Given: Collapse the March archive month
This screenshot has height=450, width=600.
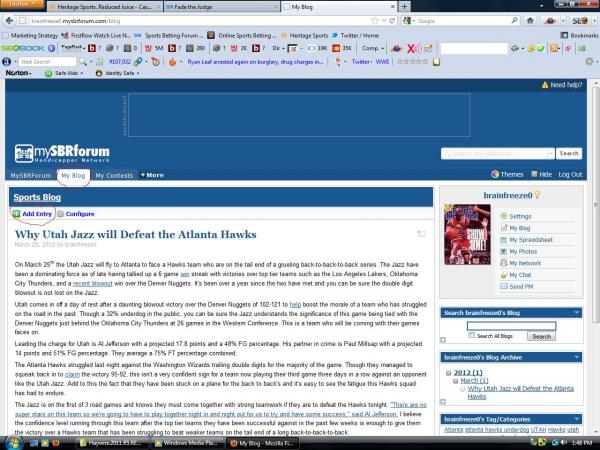Looking at the screenshot, I should (x=456, y=379).
